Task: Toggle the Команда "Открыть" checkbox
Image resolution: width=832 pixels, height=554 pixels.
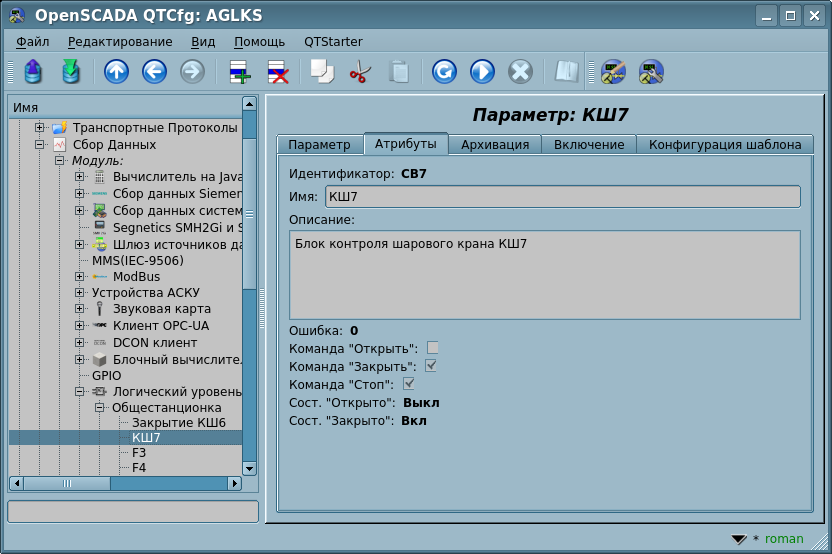Action: coord(433,348)
